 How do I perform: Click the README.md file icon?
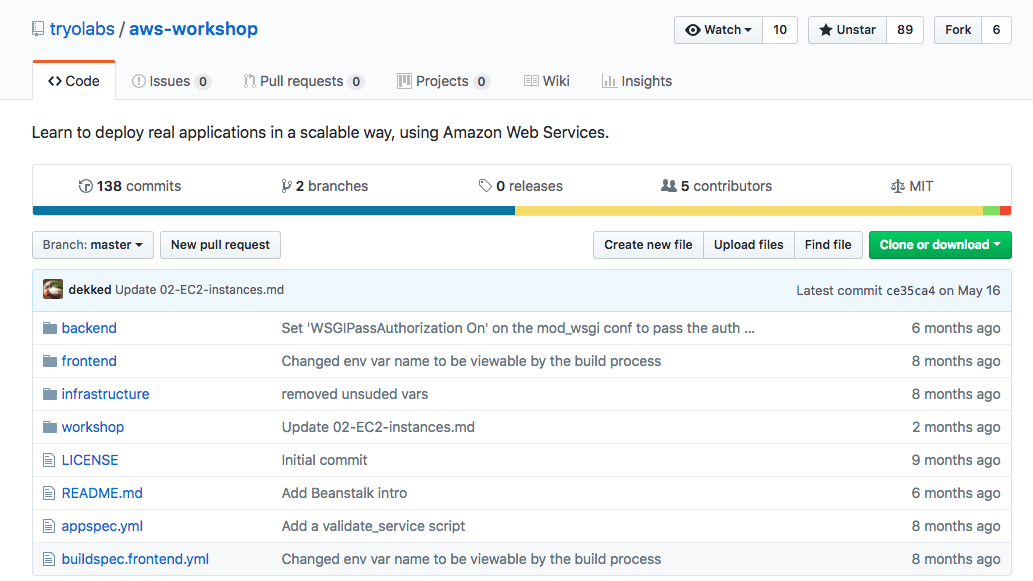[x=49, y=493]
